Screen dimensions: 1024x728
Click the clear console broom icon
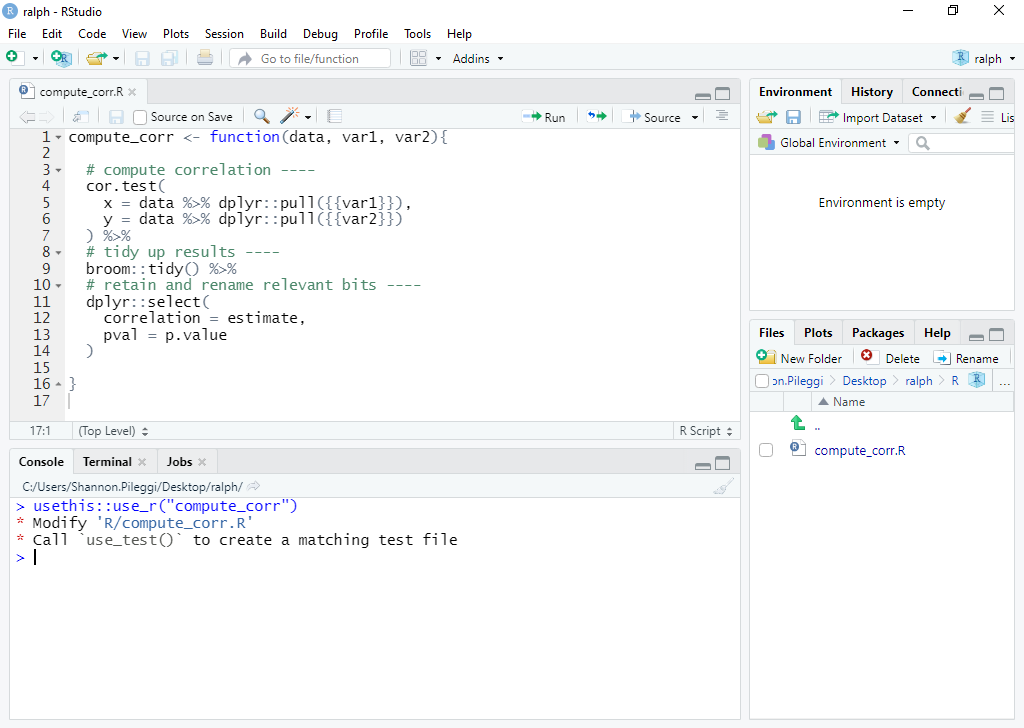(723, 486)
